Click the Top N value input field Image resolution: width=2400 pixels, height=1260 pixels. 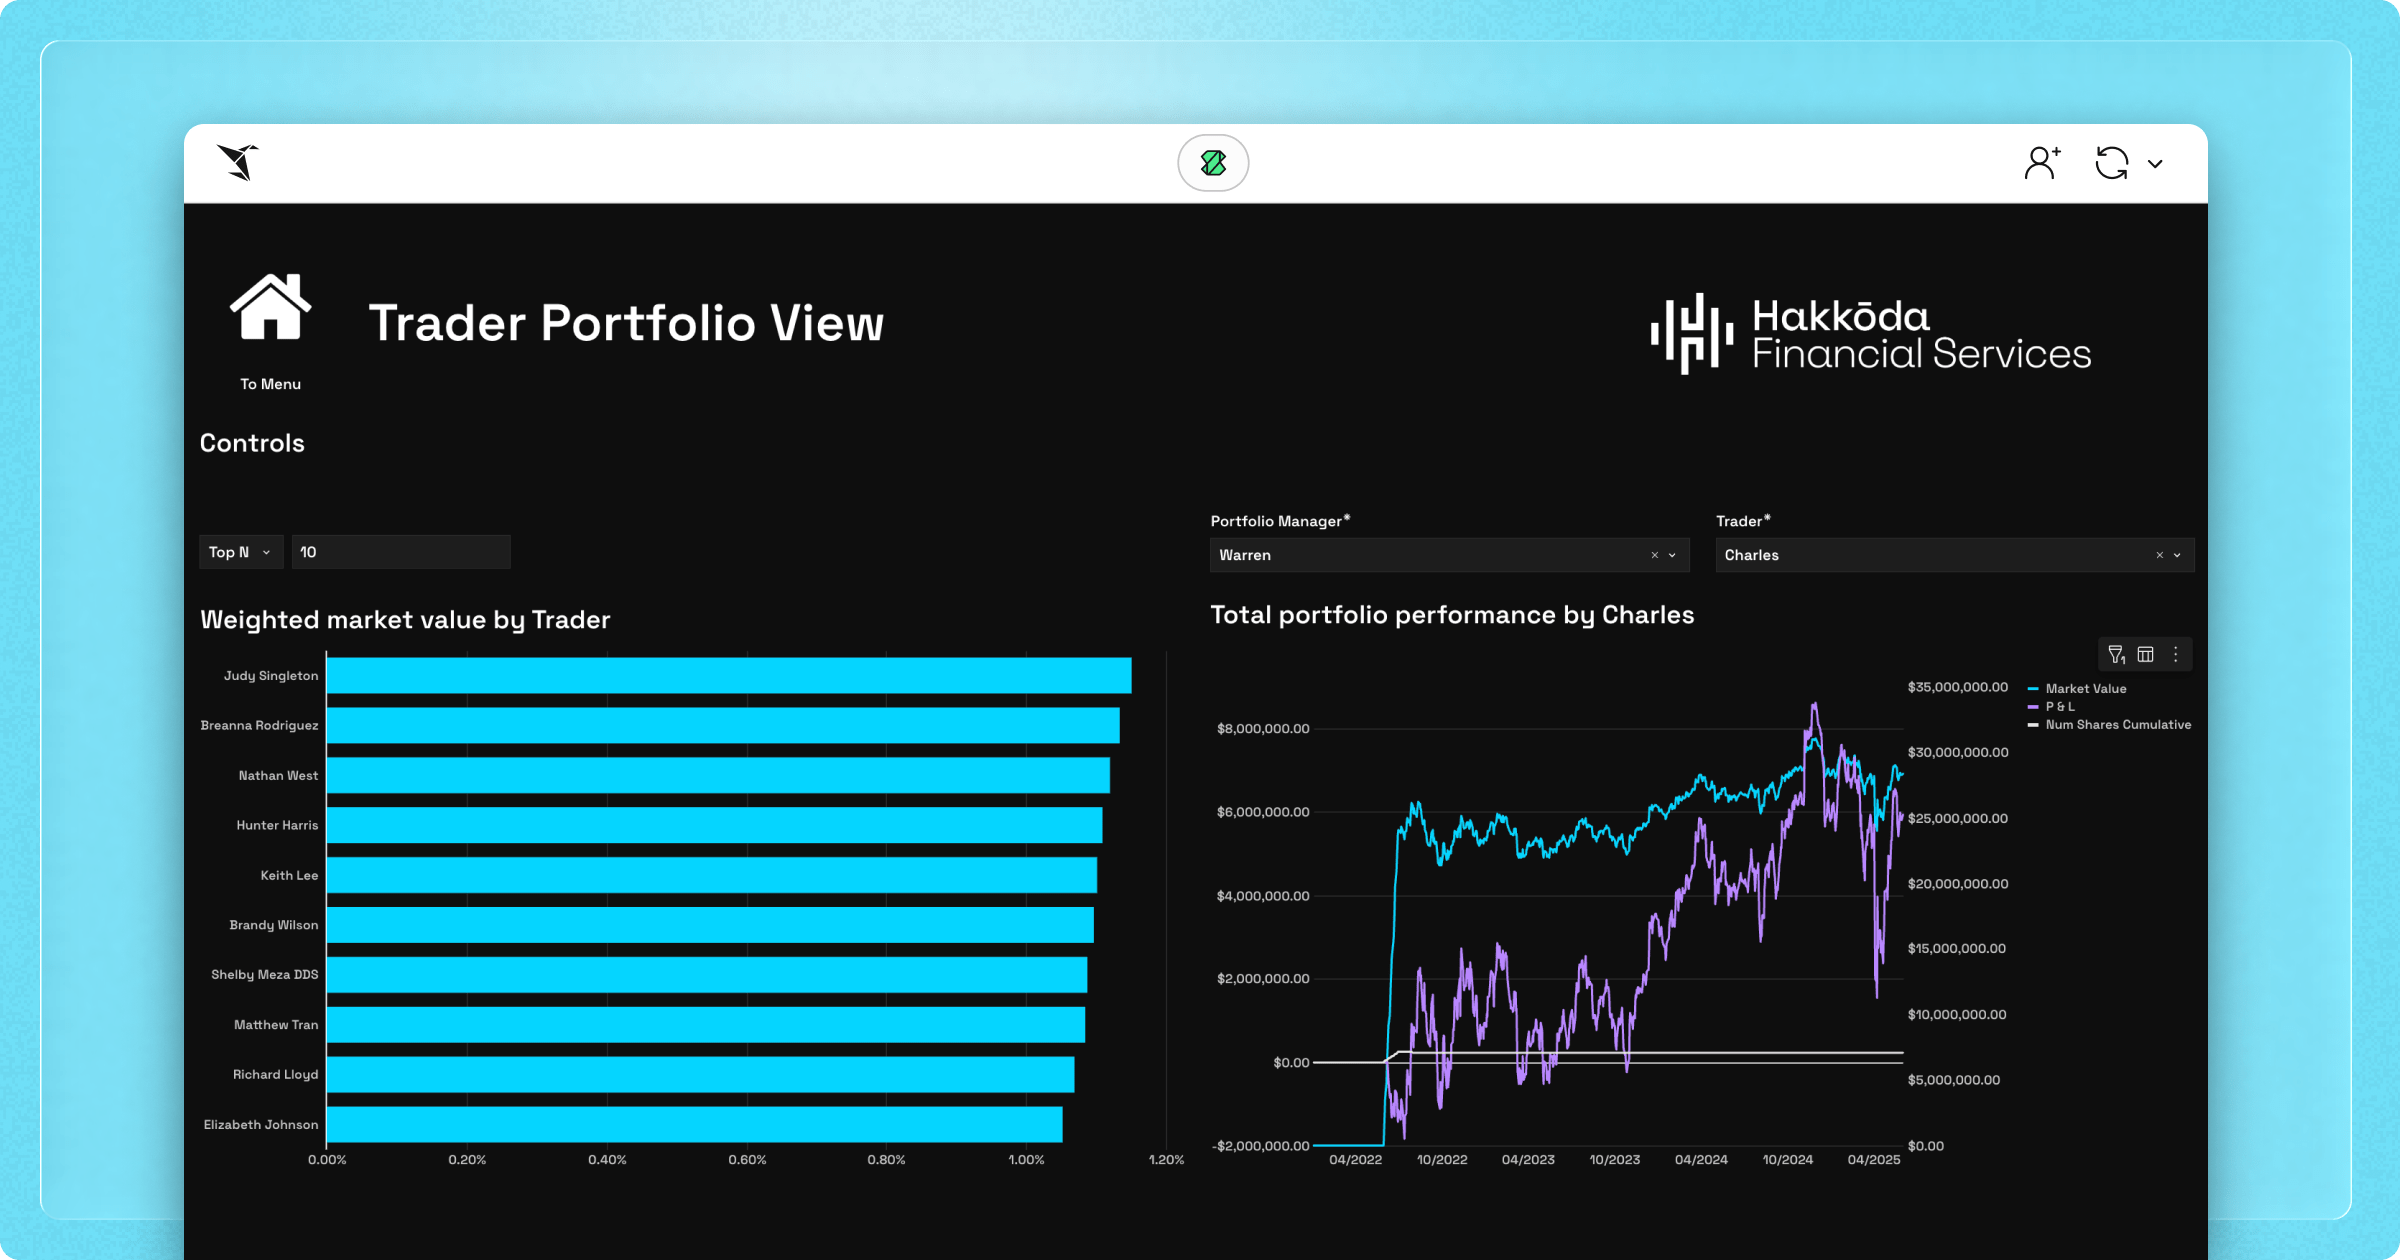tap(400, 552)
